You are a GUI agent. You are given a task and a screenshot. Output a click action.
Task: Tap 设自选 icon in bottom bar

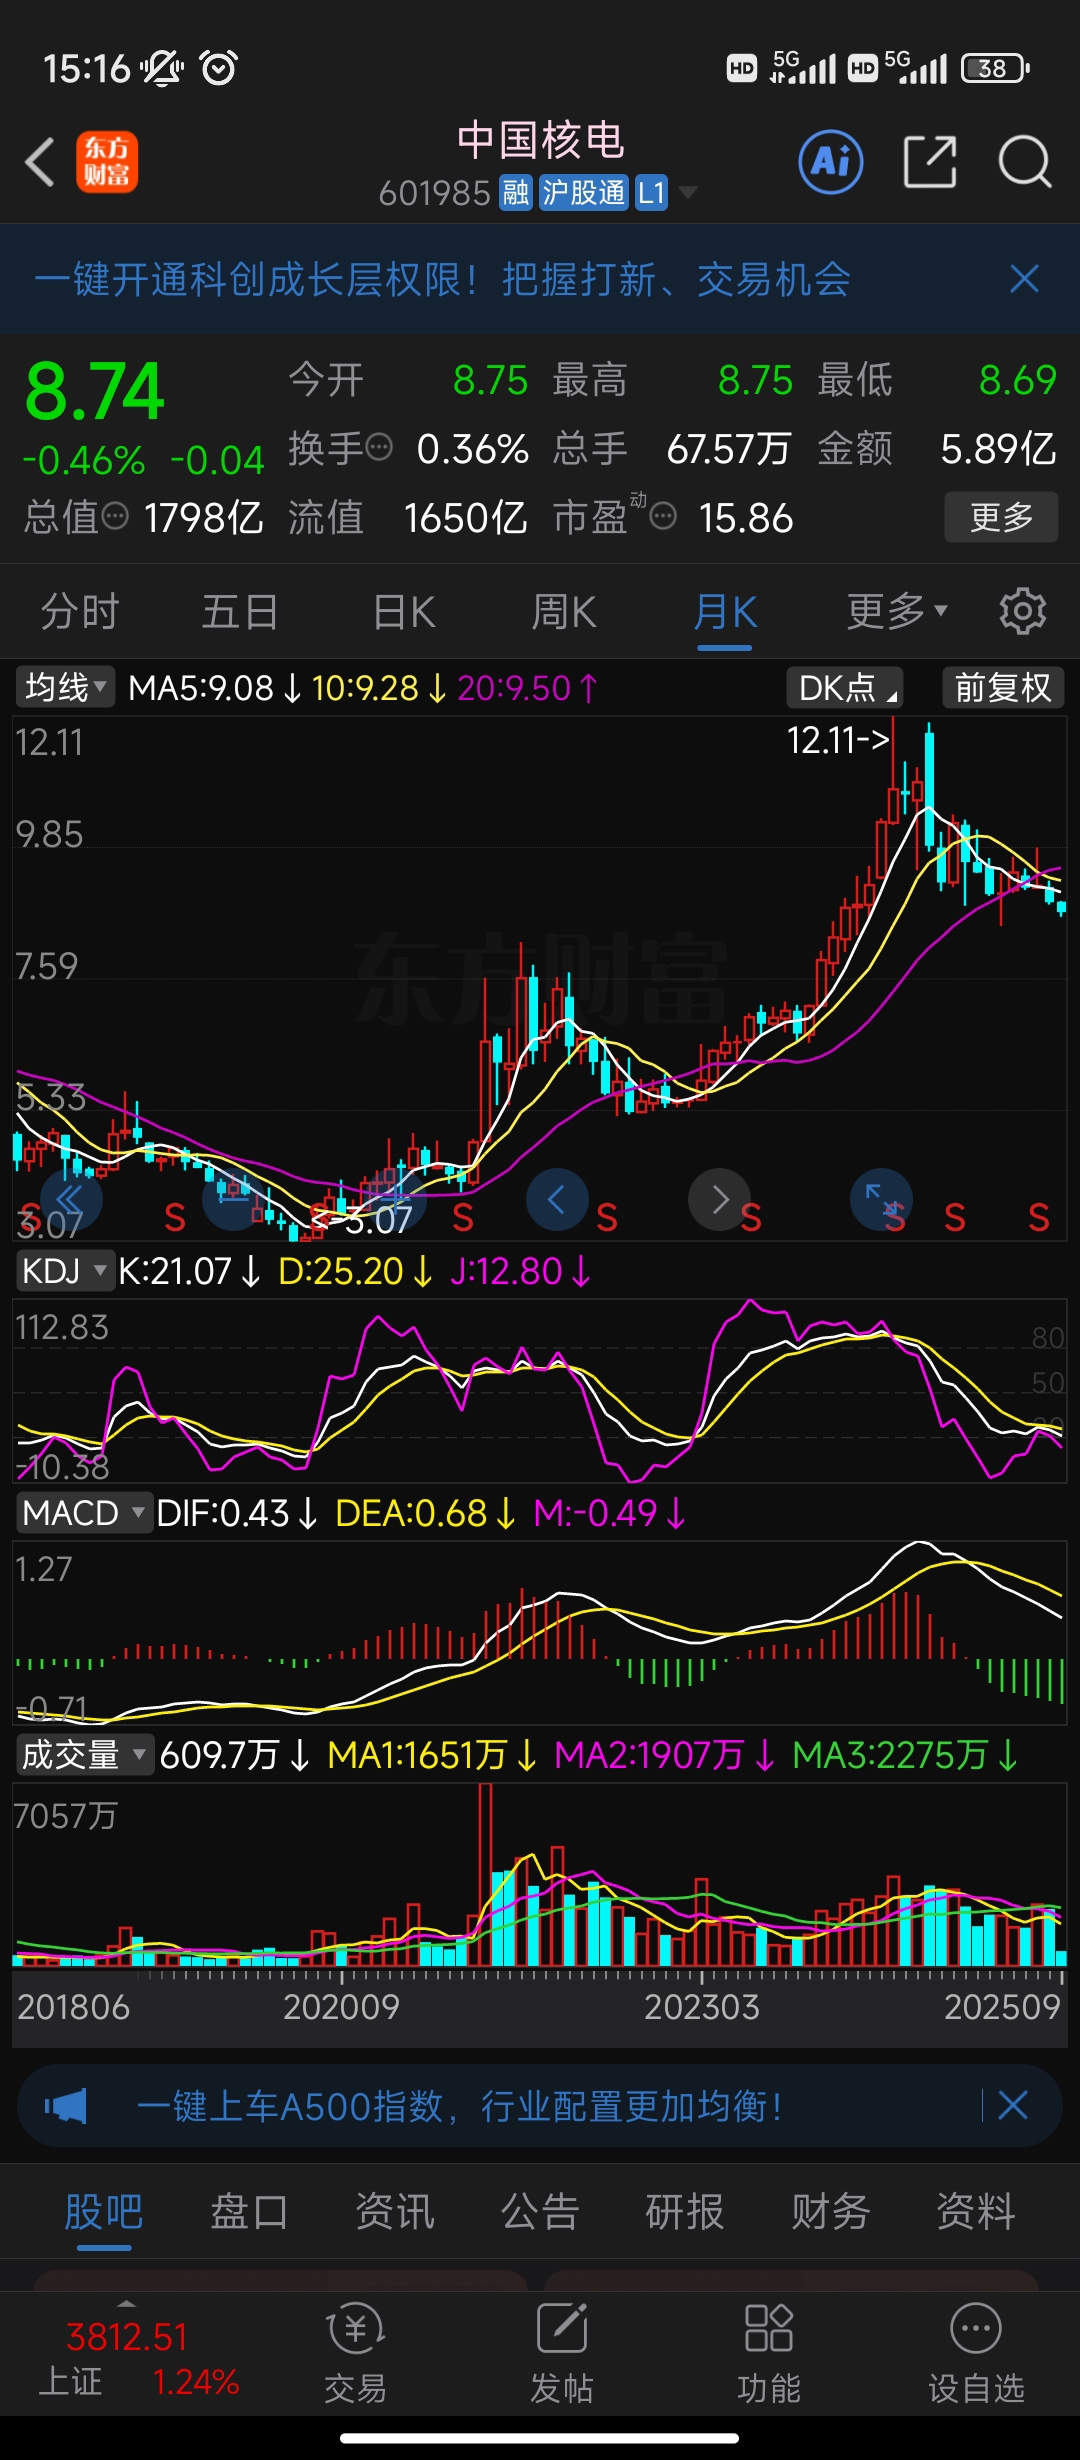pyautogui.click(x=976, y=2353)
